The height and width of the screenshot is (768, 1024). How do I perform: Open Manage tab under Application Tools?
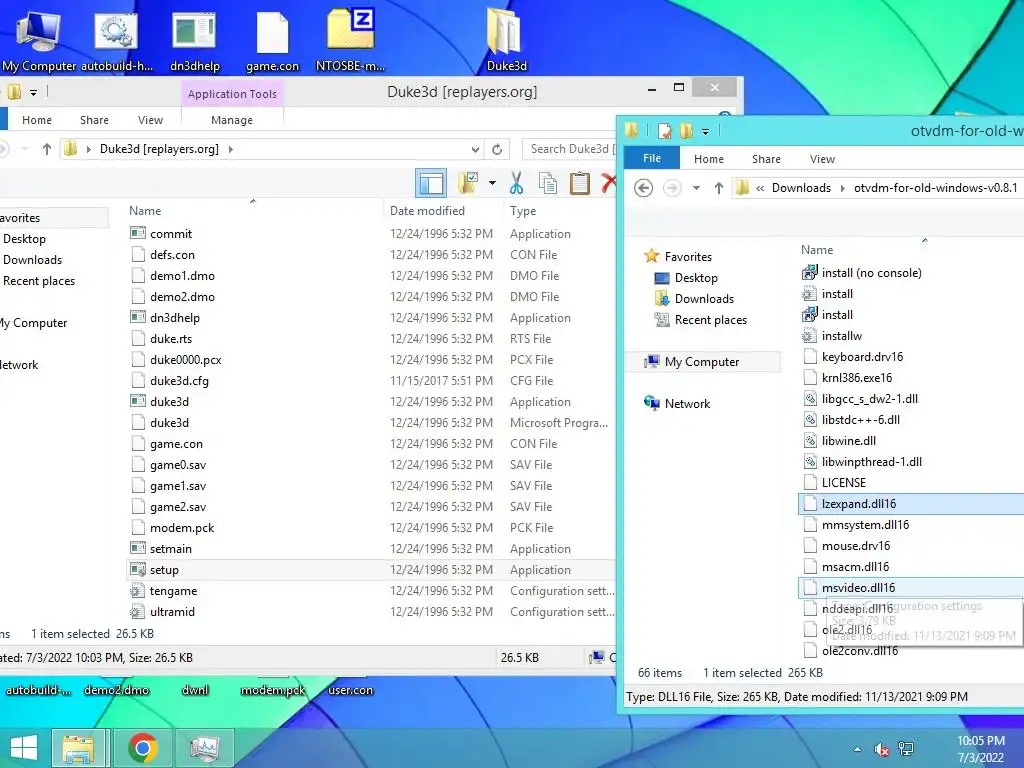232,120
